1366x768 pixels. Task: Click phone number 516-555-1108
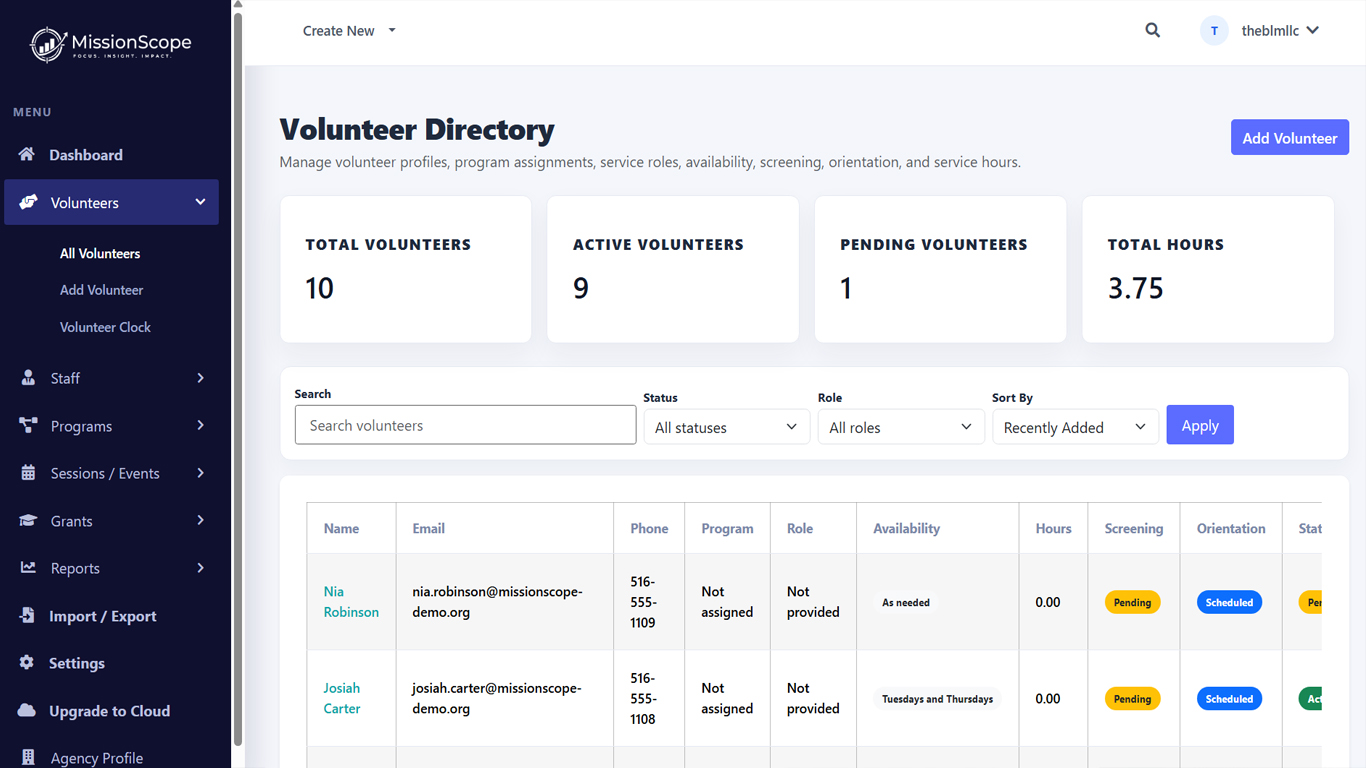click(x=643, y=698)
